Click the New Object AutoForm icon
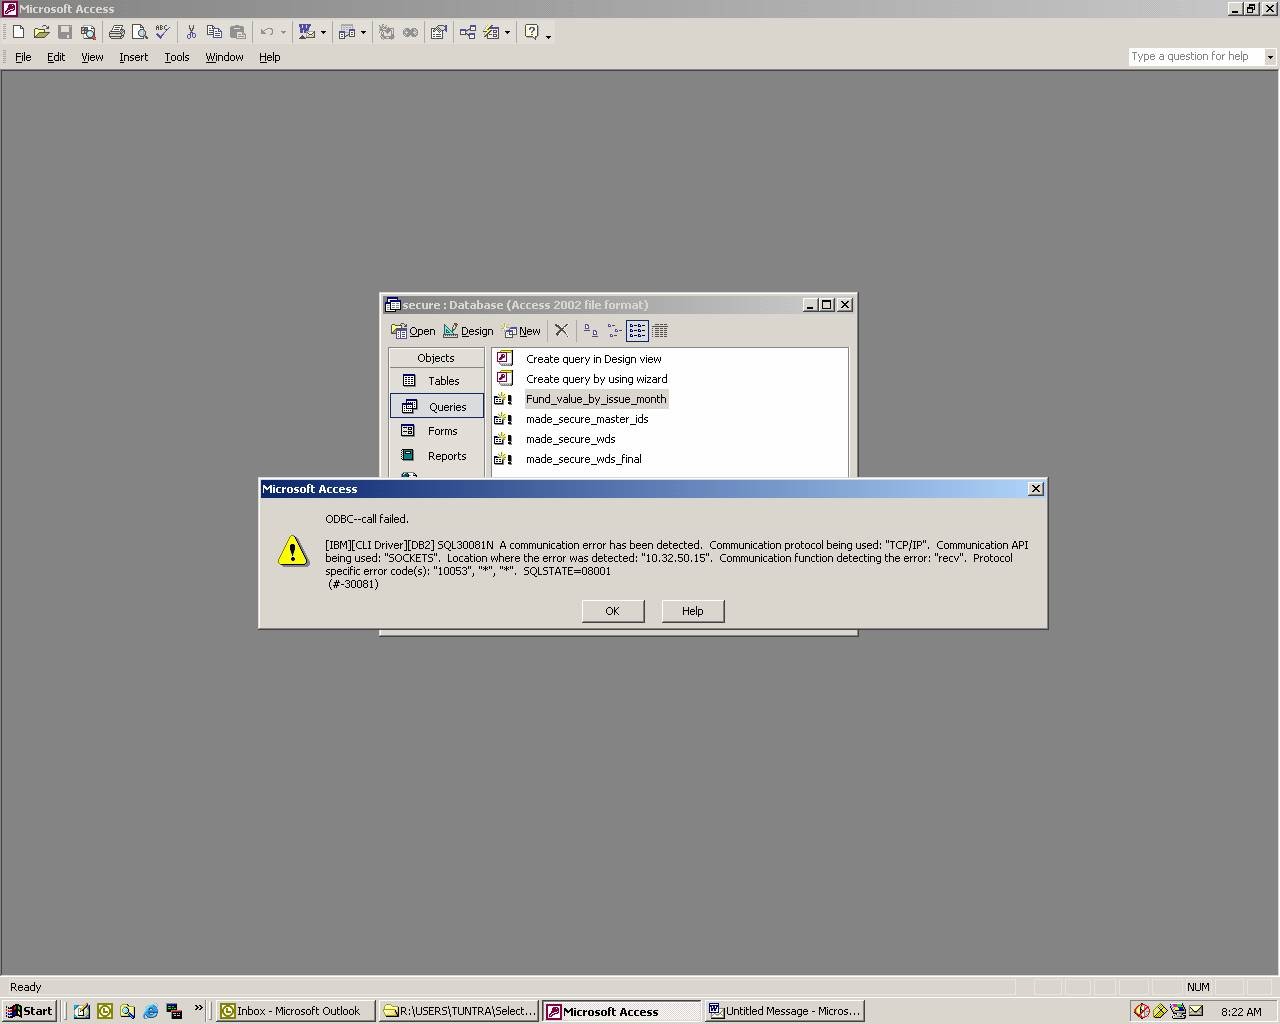The width and height of the screenshot is (1280, 1024). pos(491,32)
